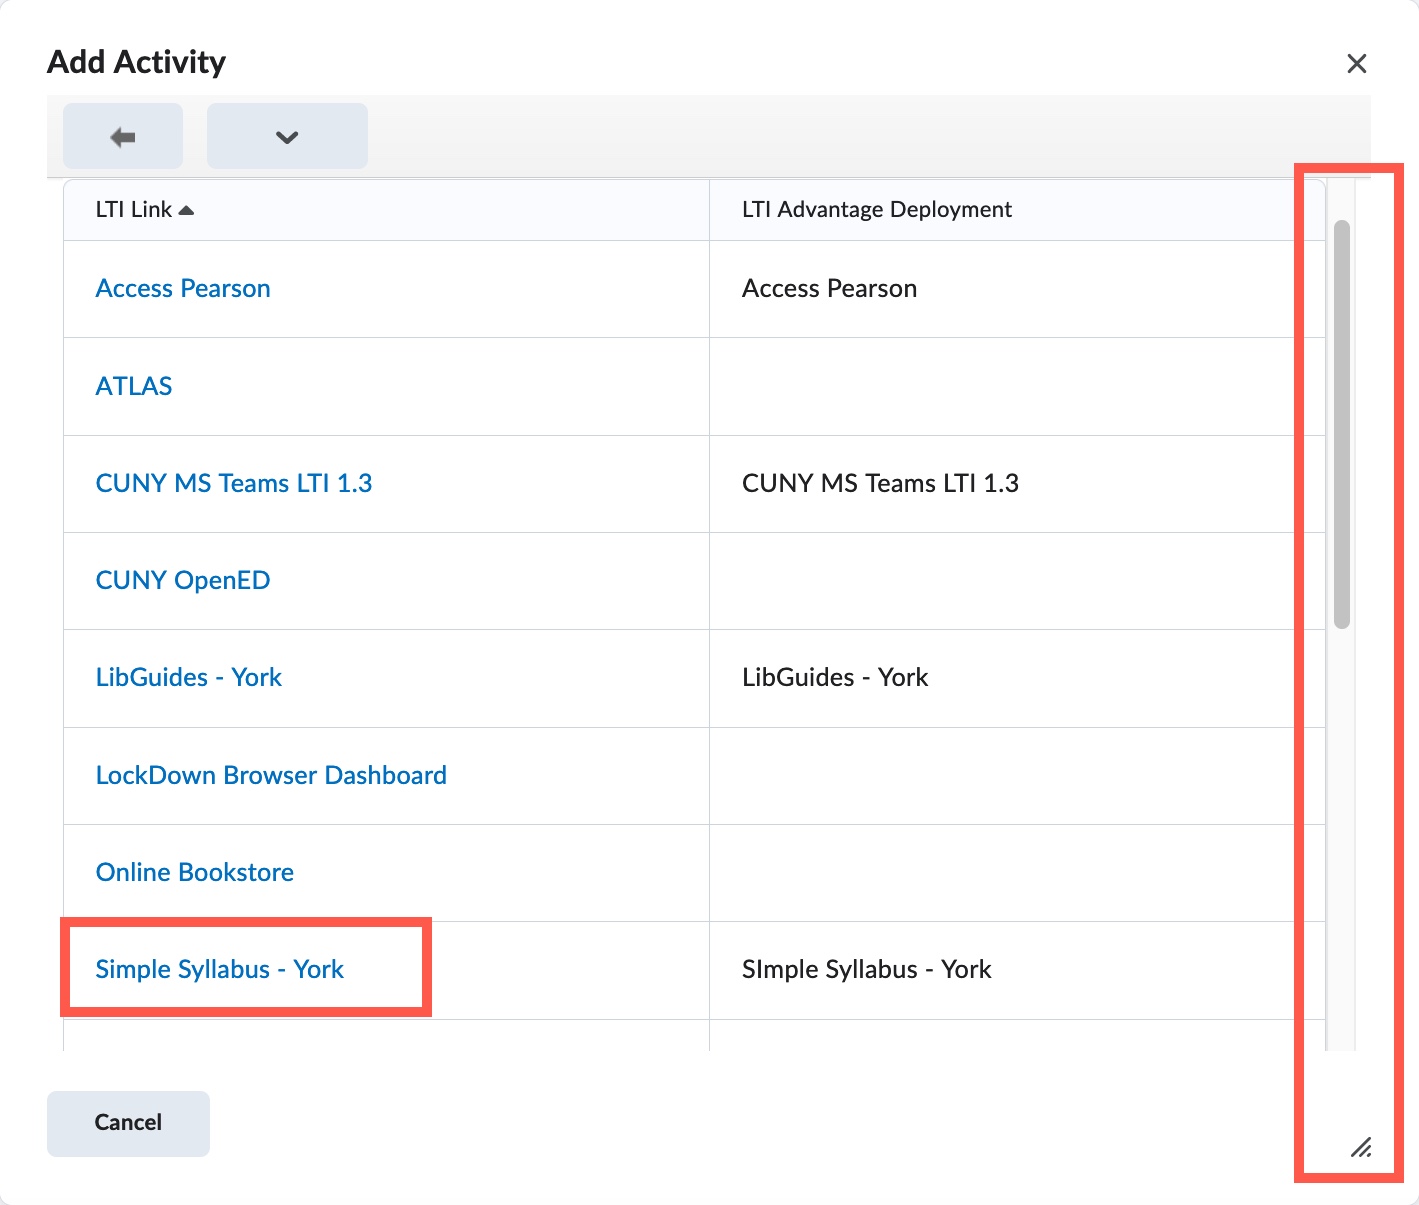Choose the LibGuides - York link
This screenshot has height=1205, width=1419.
[x=189, y=677]
